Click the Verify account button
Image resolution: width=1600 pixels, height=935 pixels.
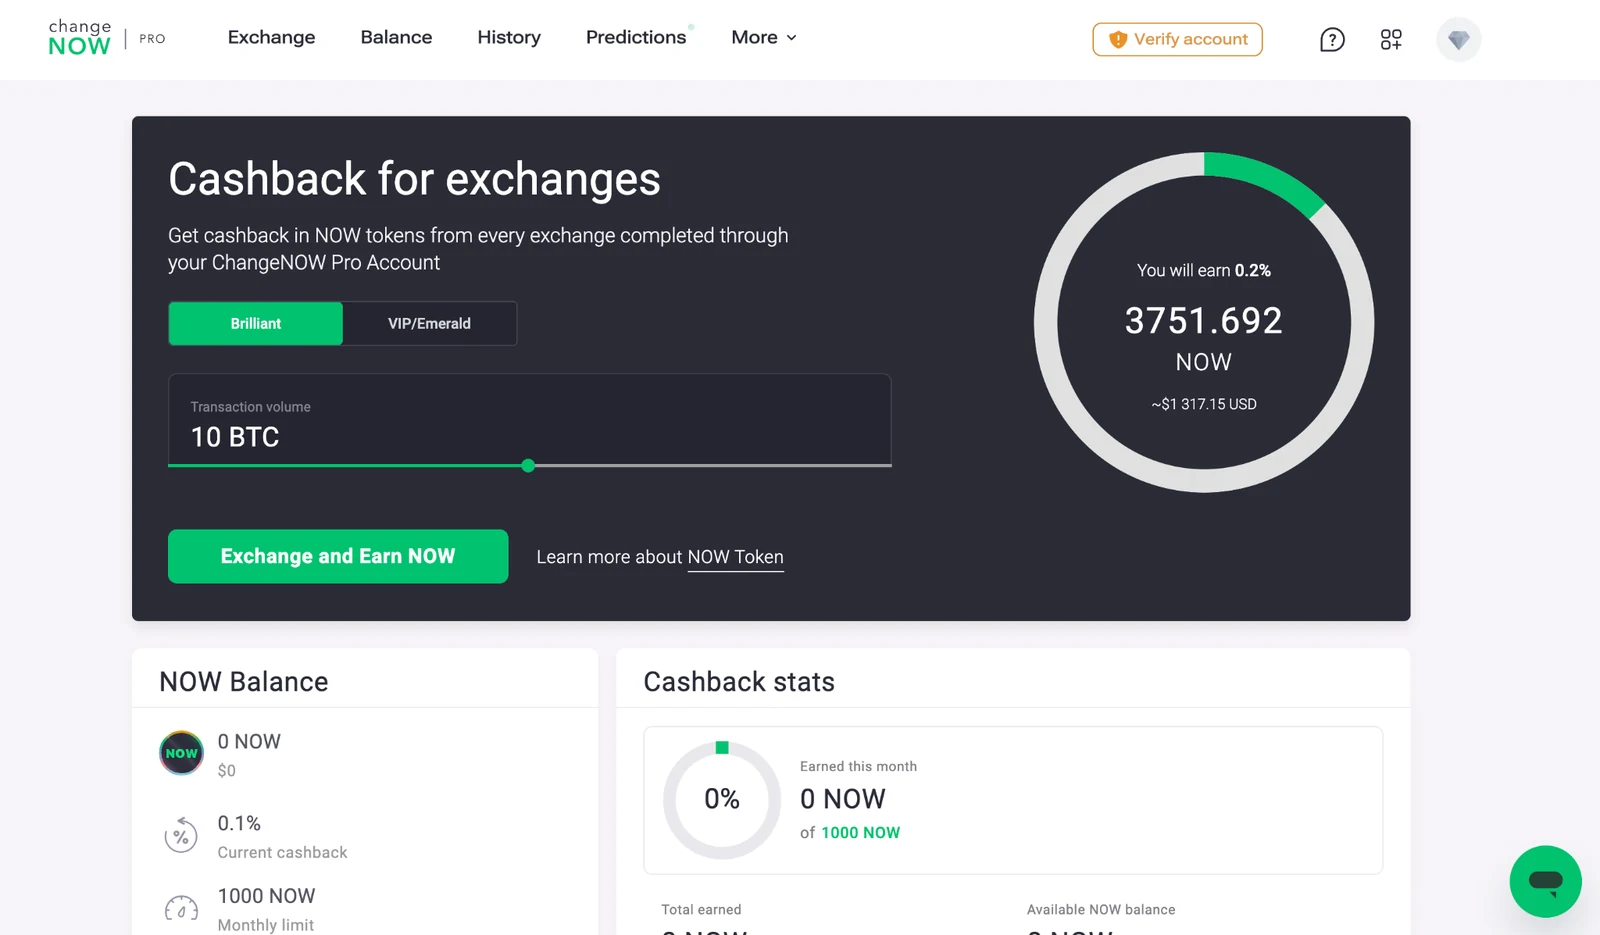pyautogui.click(x=1177, y=39)
